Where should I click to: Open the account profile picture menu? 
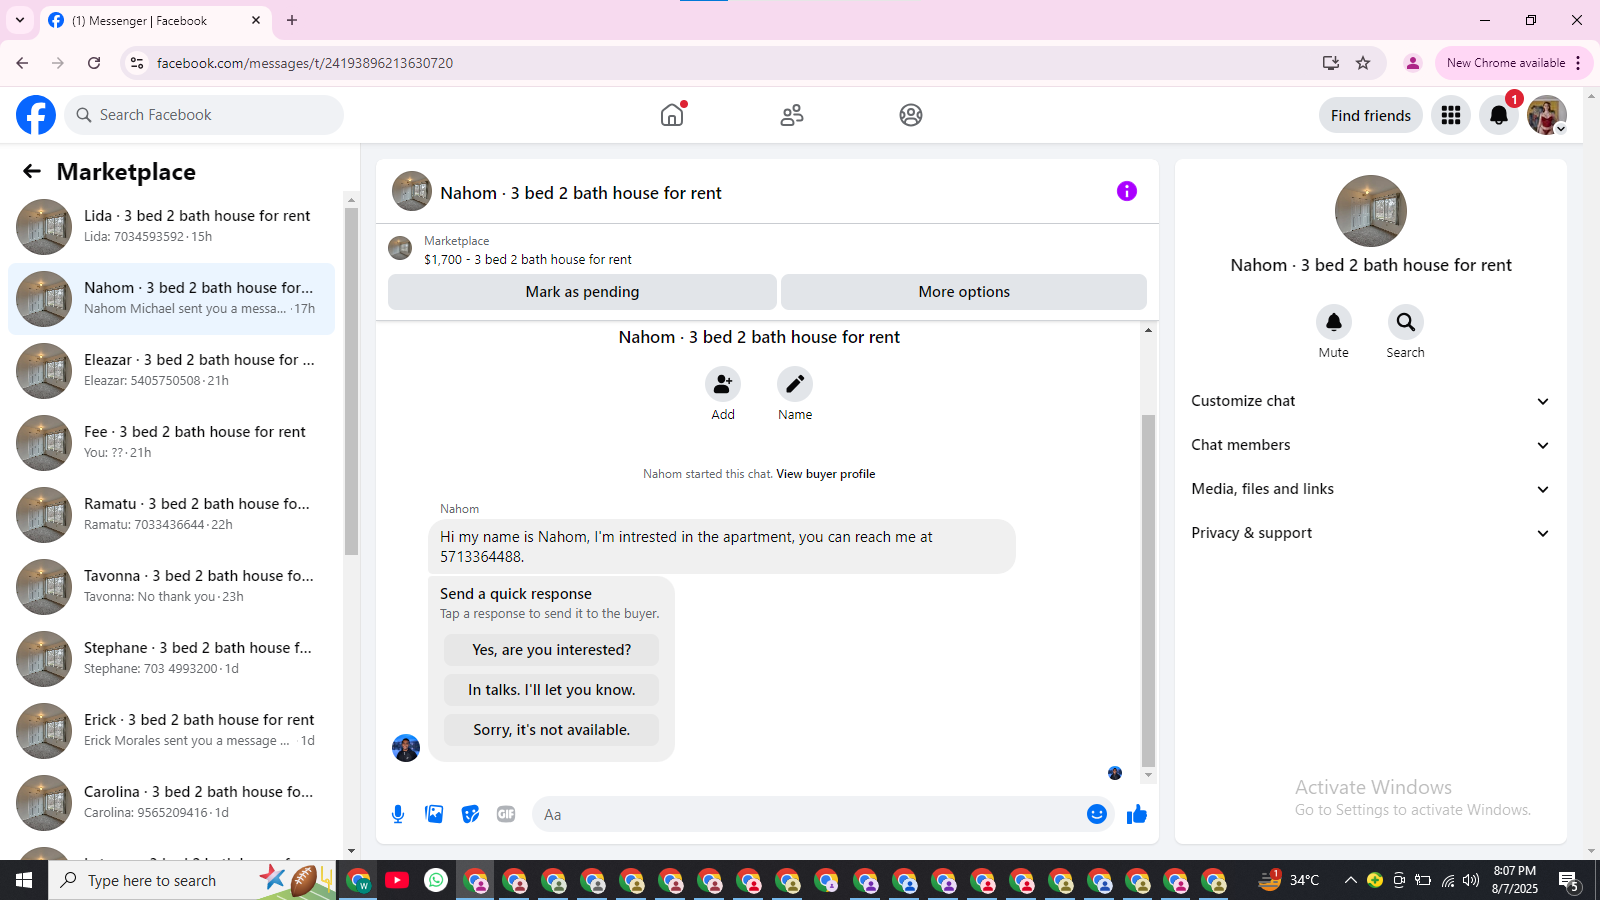click(1547, 115)
